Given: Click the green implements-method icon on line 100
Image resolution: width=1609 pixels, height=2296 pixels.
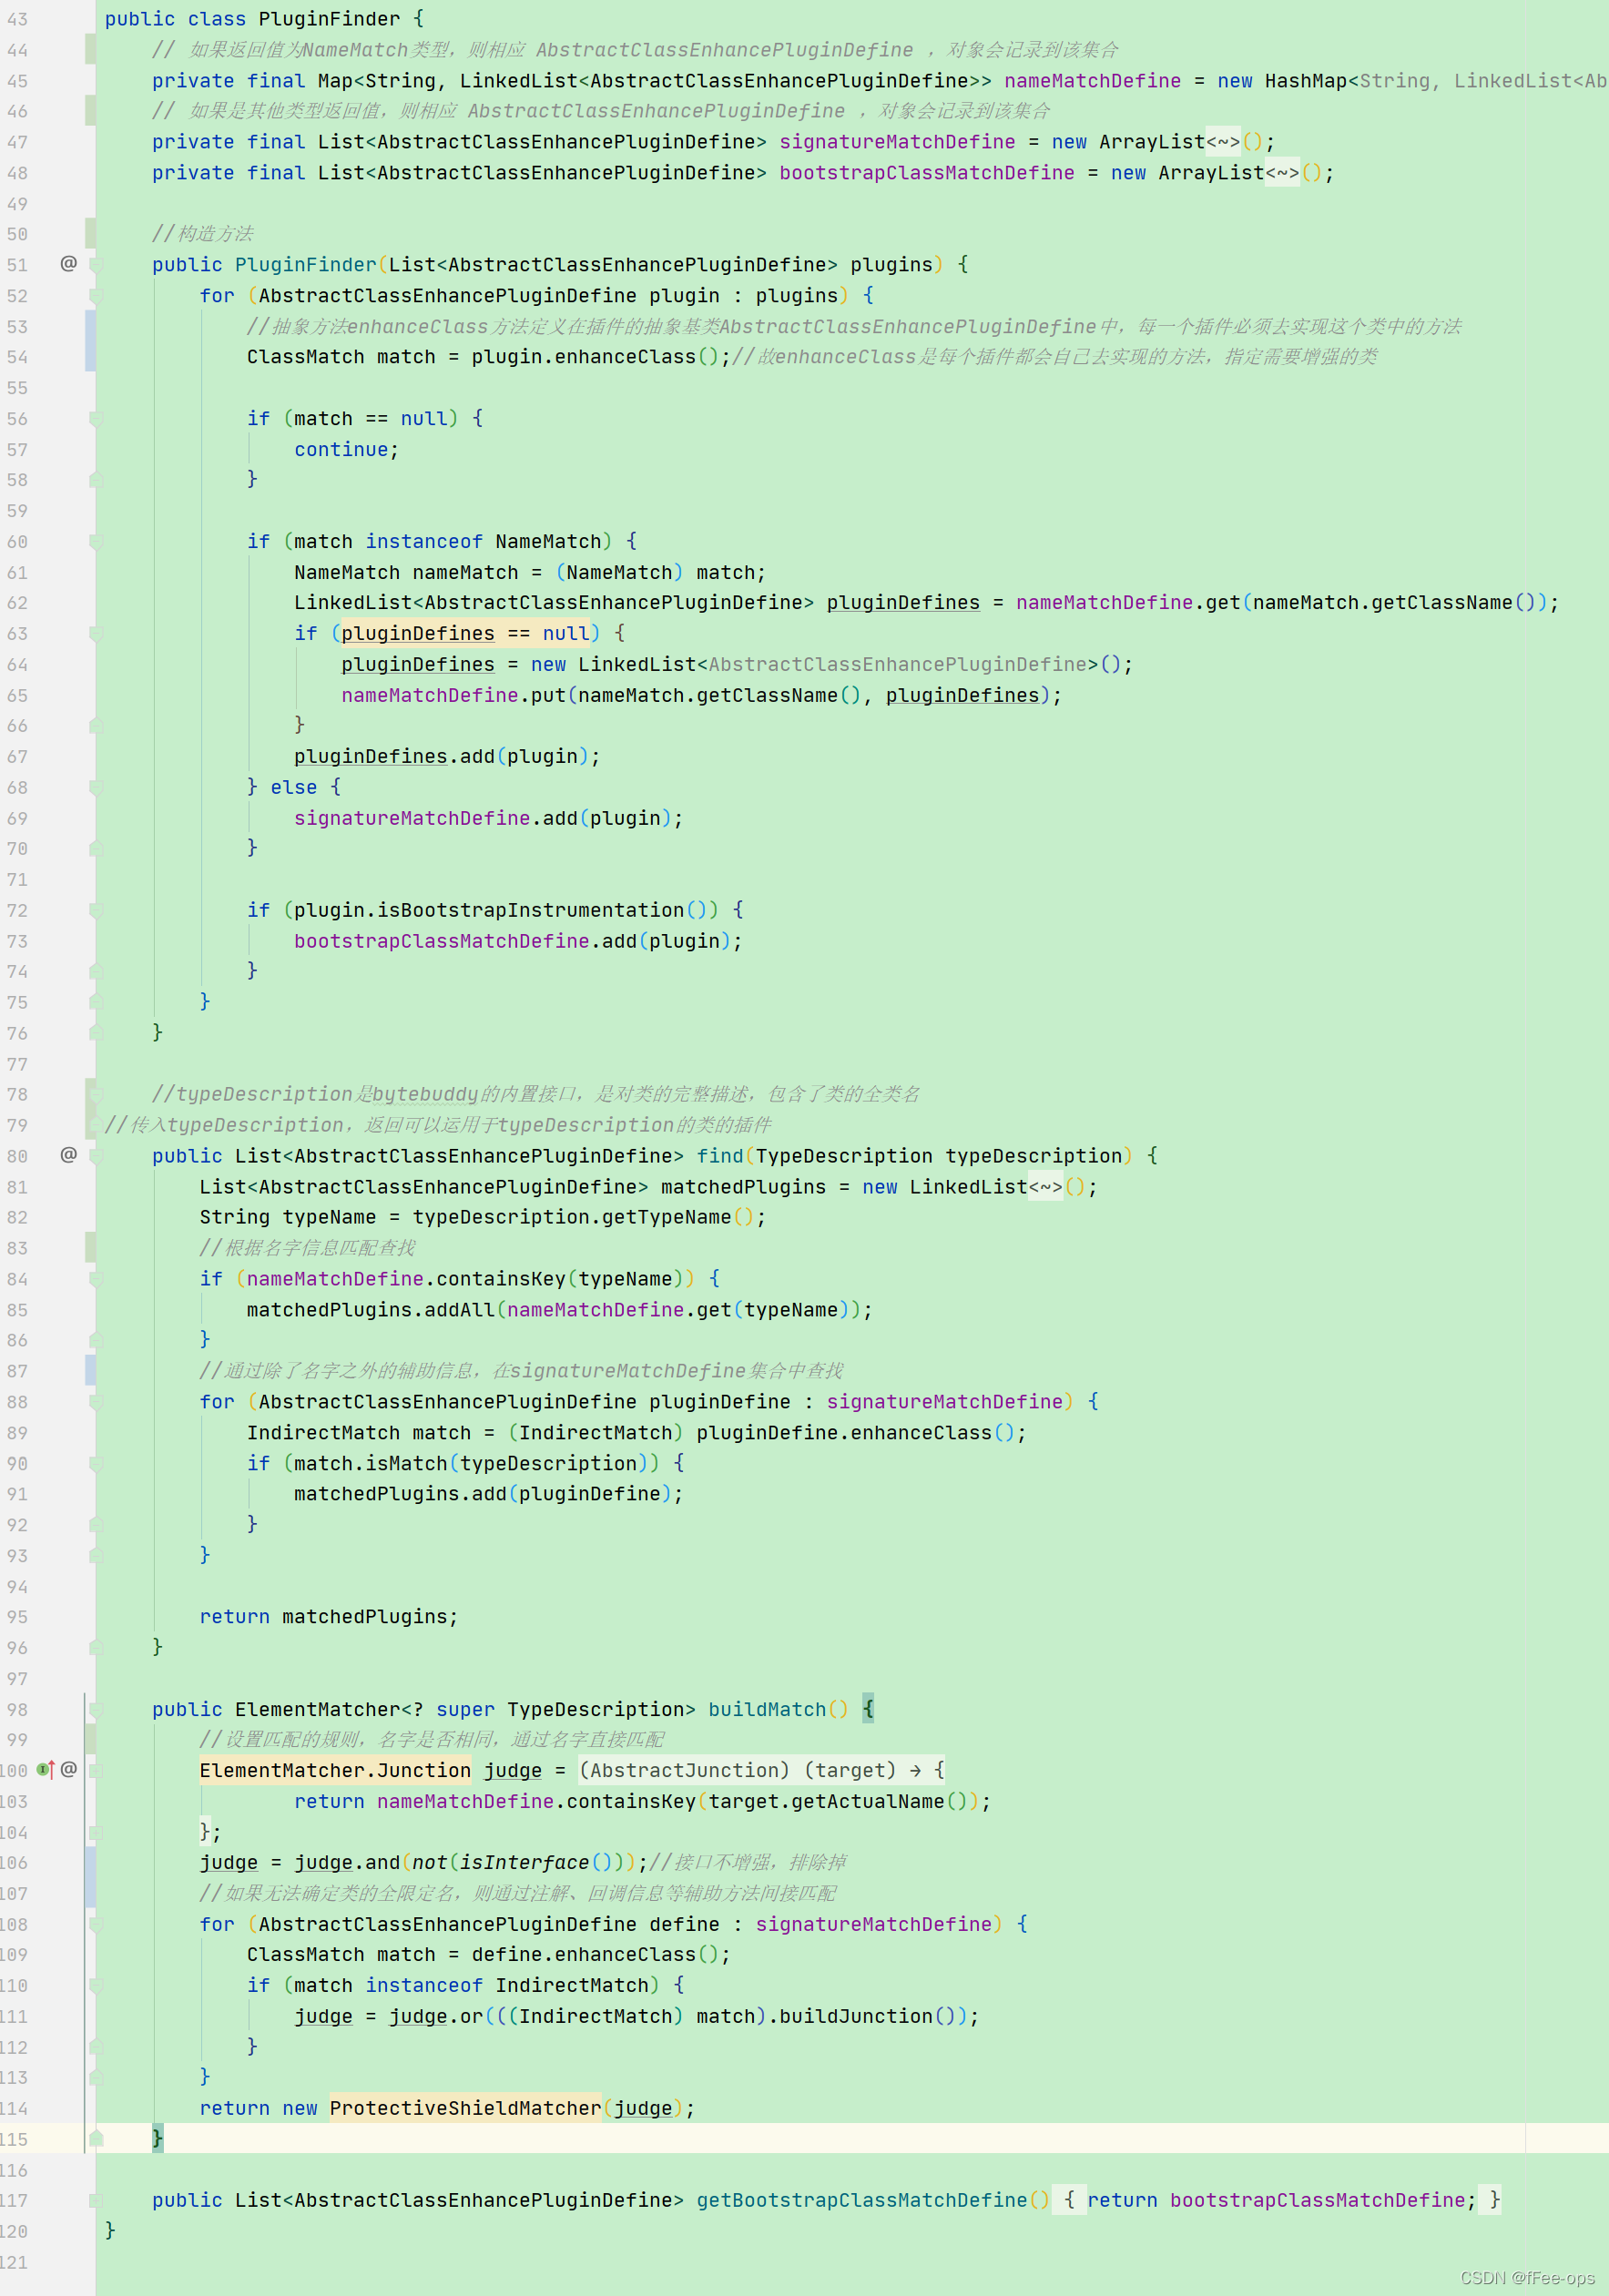Looking at the screenshot, I should point(45,1769).
